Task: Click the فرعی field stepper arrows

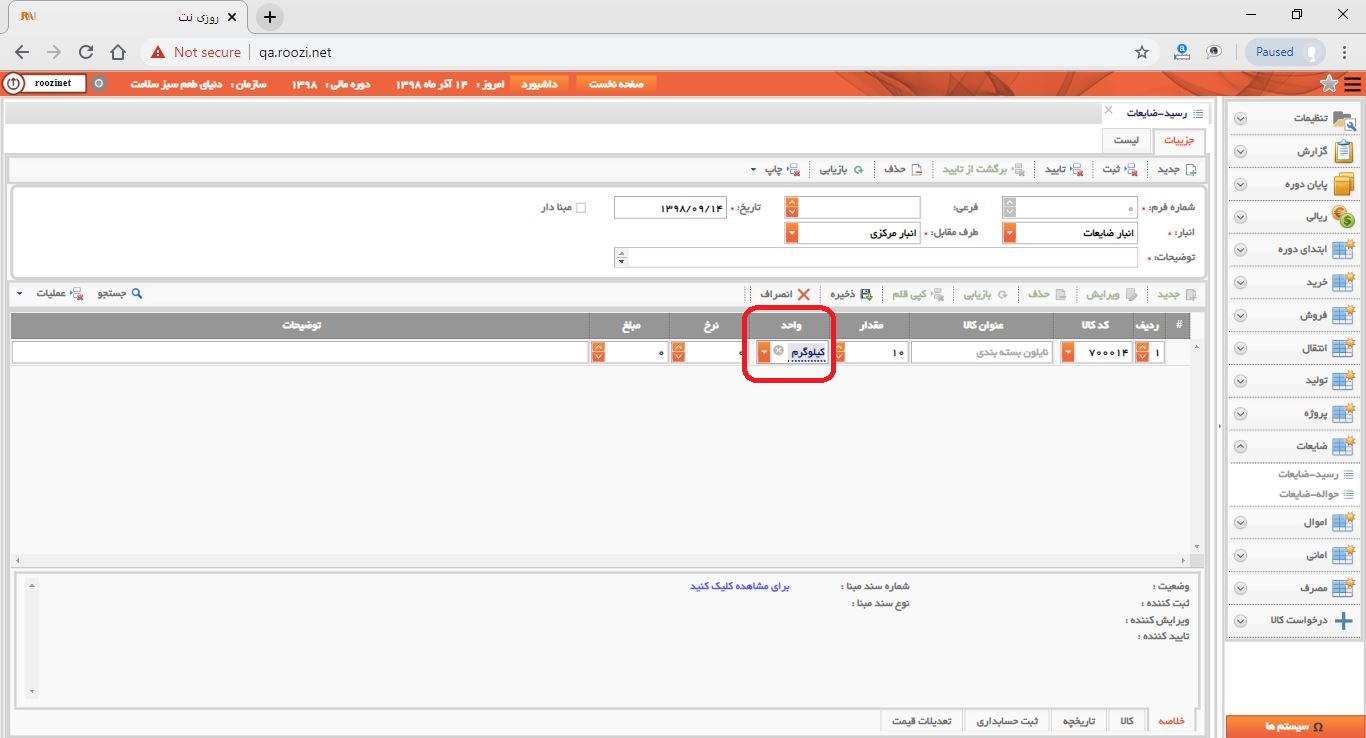Action: (792, 208)
